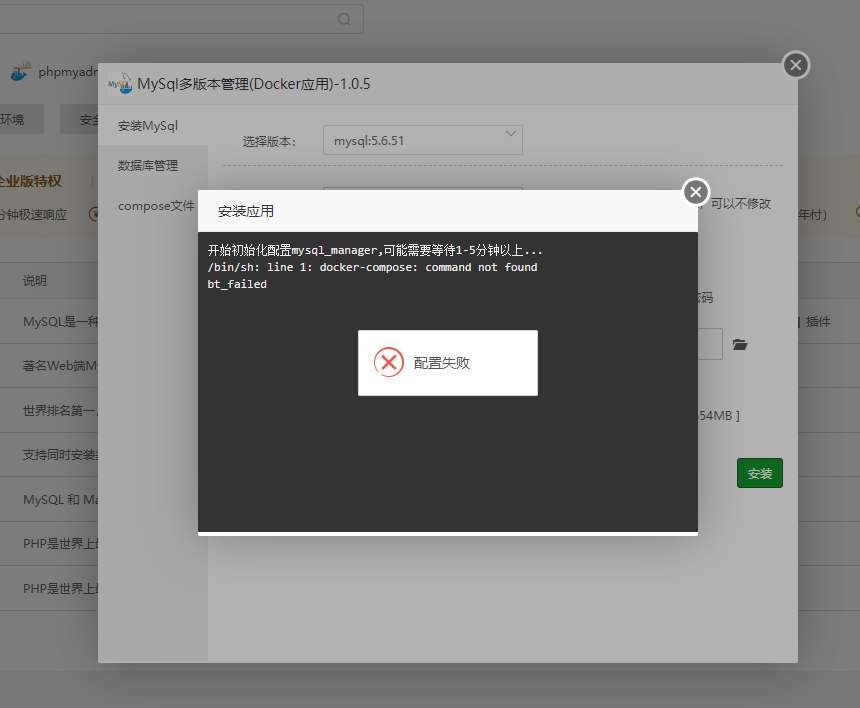Click the red error icon beside 配置失败

coord(388,363)
